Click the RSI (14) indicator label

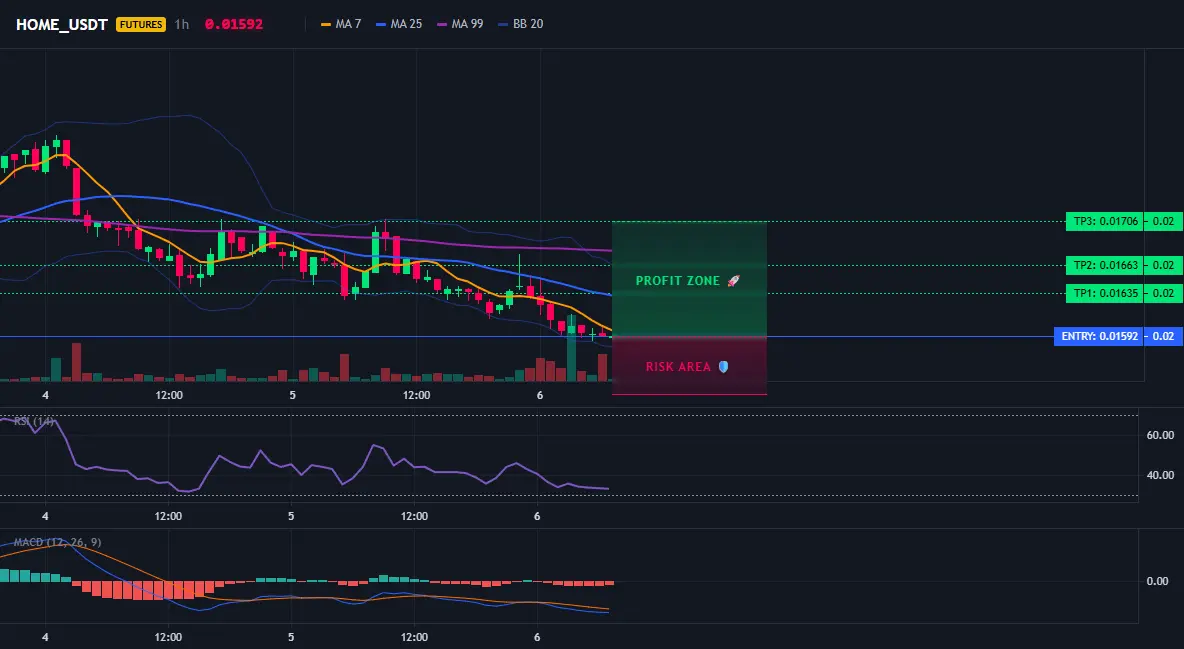tap(34, 421)
